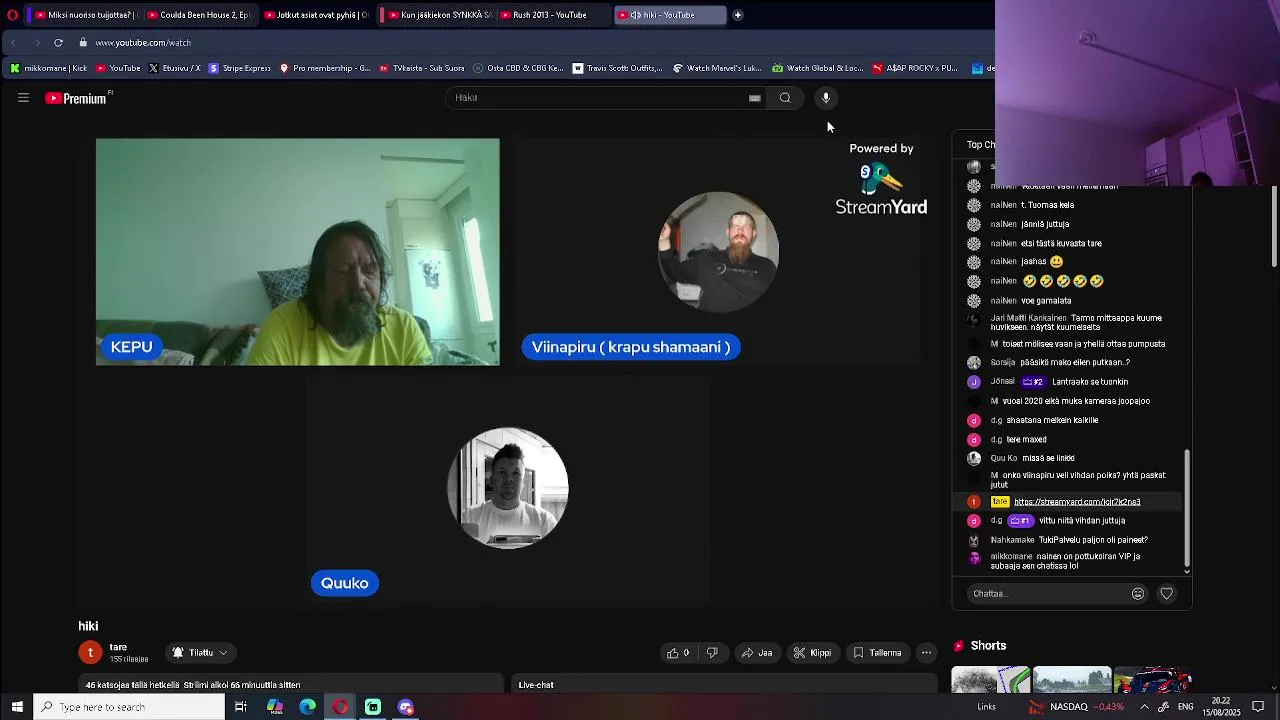The width and height of the screenshot is (1280, 720).
Task: Open the YouTube bookmark in bookmarks bar
Action: tap(118, 69)
